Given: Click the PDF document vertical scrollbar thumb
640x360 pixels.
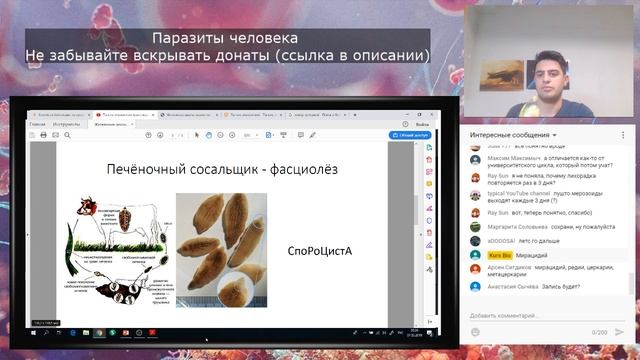Looking at the screenshot, I should pos(416,210).
